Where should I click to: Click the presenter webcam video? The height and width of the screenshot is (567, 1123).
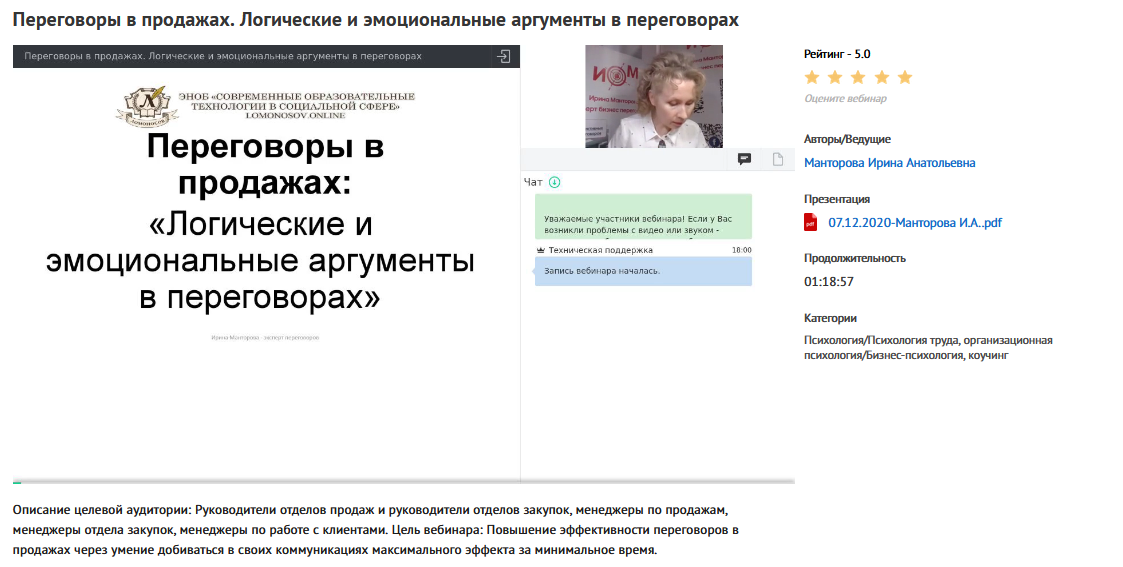pos(639,97)
